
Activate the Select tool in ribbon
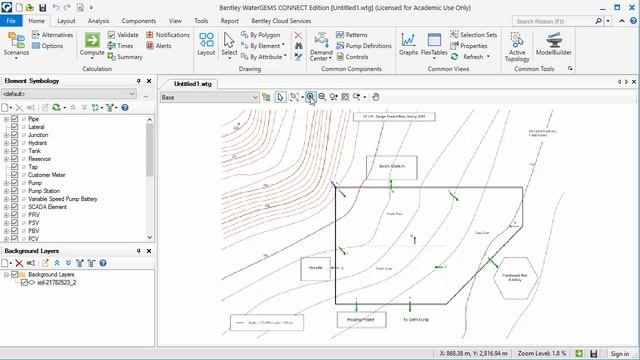[x=229, y=45]
